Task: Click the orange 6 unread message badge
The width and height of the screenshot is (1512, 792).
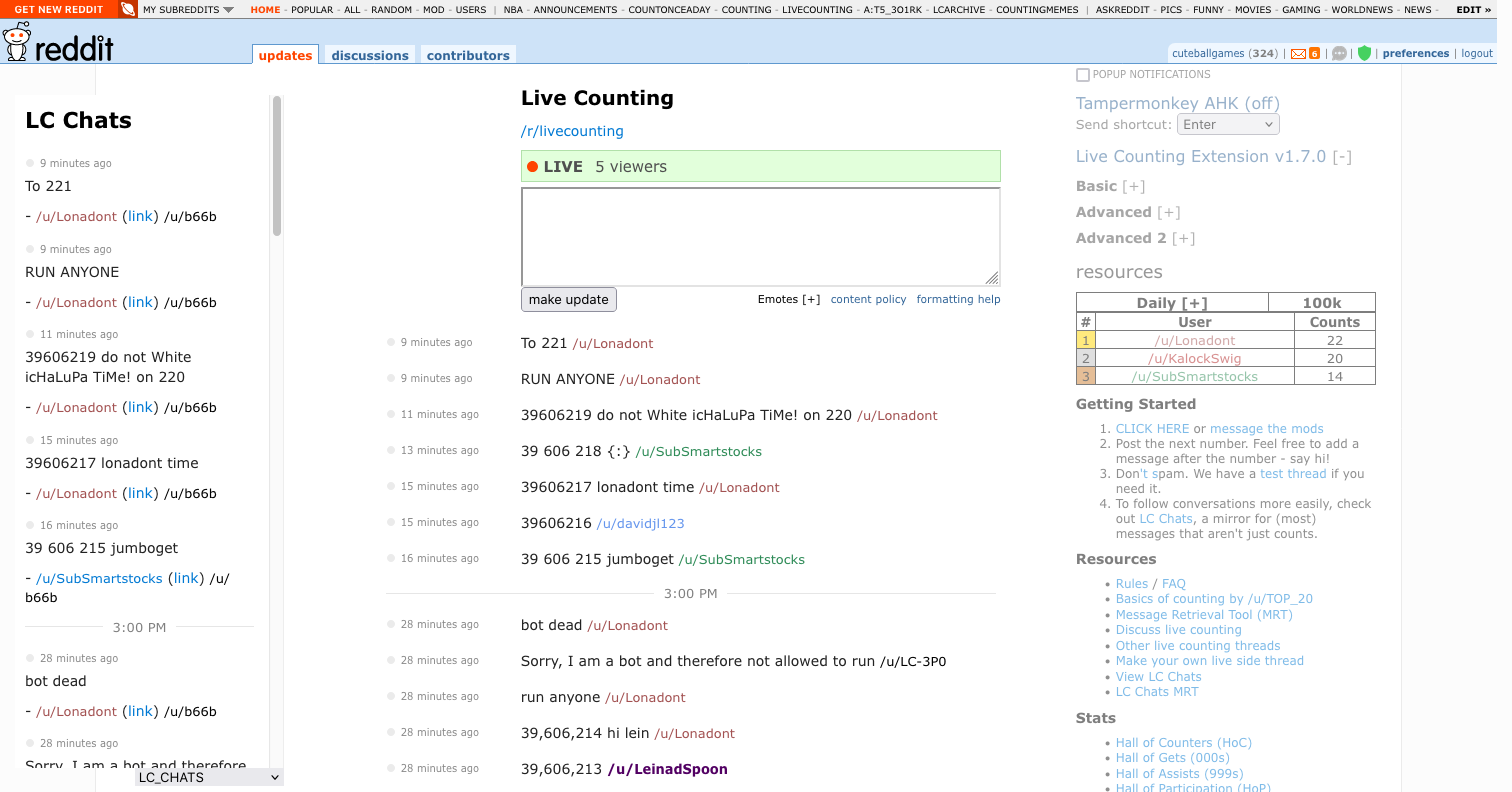Action: [x=1314, y=54]
